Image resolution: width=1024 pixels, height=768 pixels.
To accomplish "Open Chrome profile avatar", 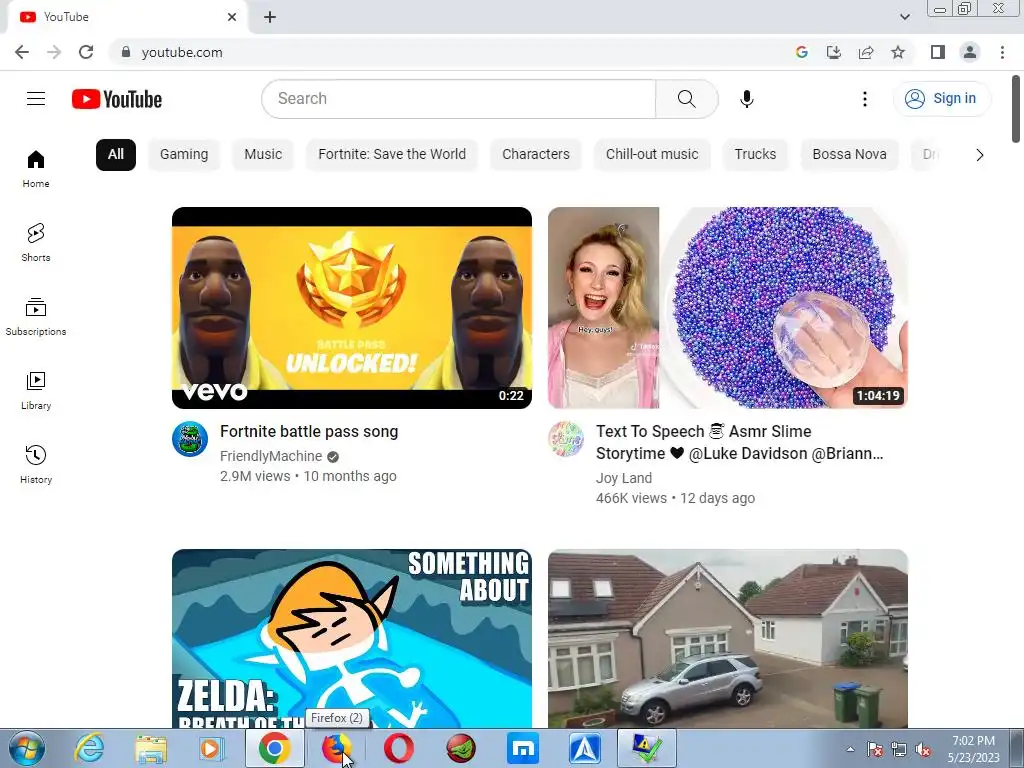I will click(x=970, y=52).
